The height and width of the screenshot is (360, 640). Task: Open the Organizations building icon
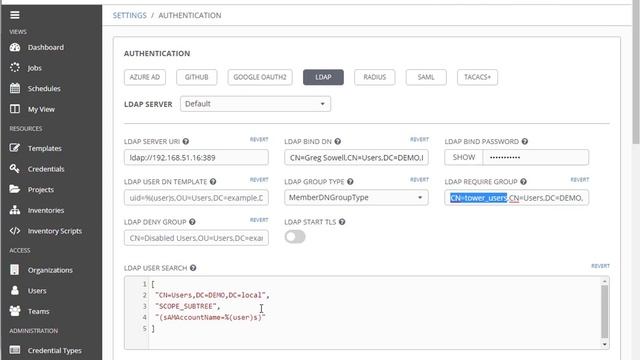pos(15,270)
